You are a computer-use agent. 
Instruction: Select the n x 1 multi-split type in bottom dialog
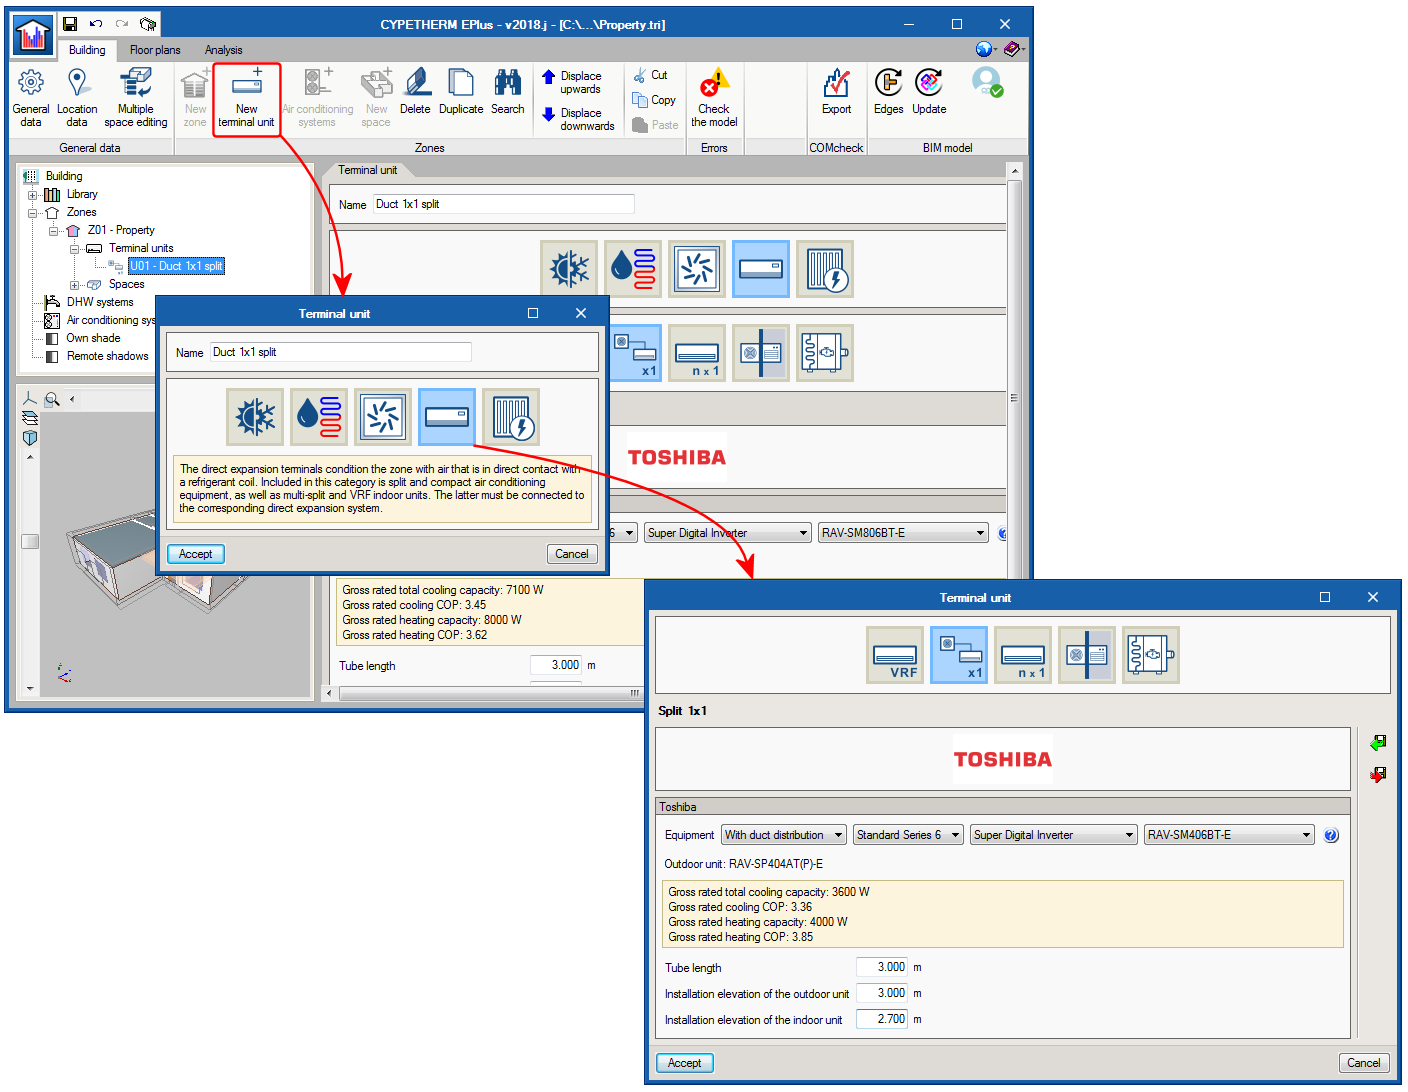(1023, 655)
